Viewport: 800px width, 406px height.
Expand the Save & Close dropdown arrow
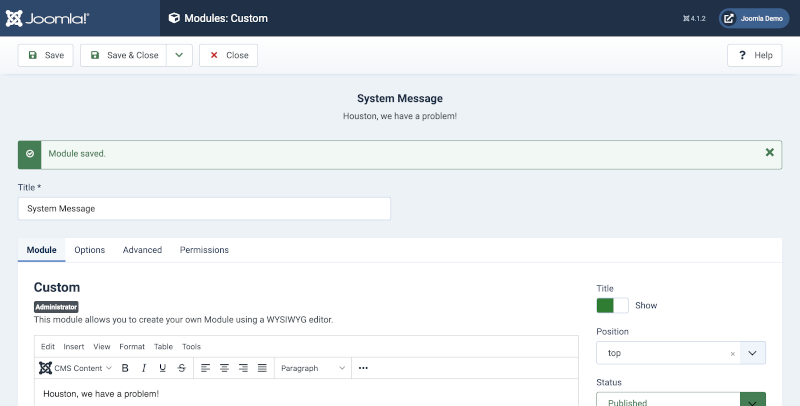[180, 55]
